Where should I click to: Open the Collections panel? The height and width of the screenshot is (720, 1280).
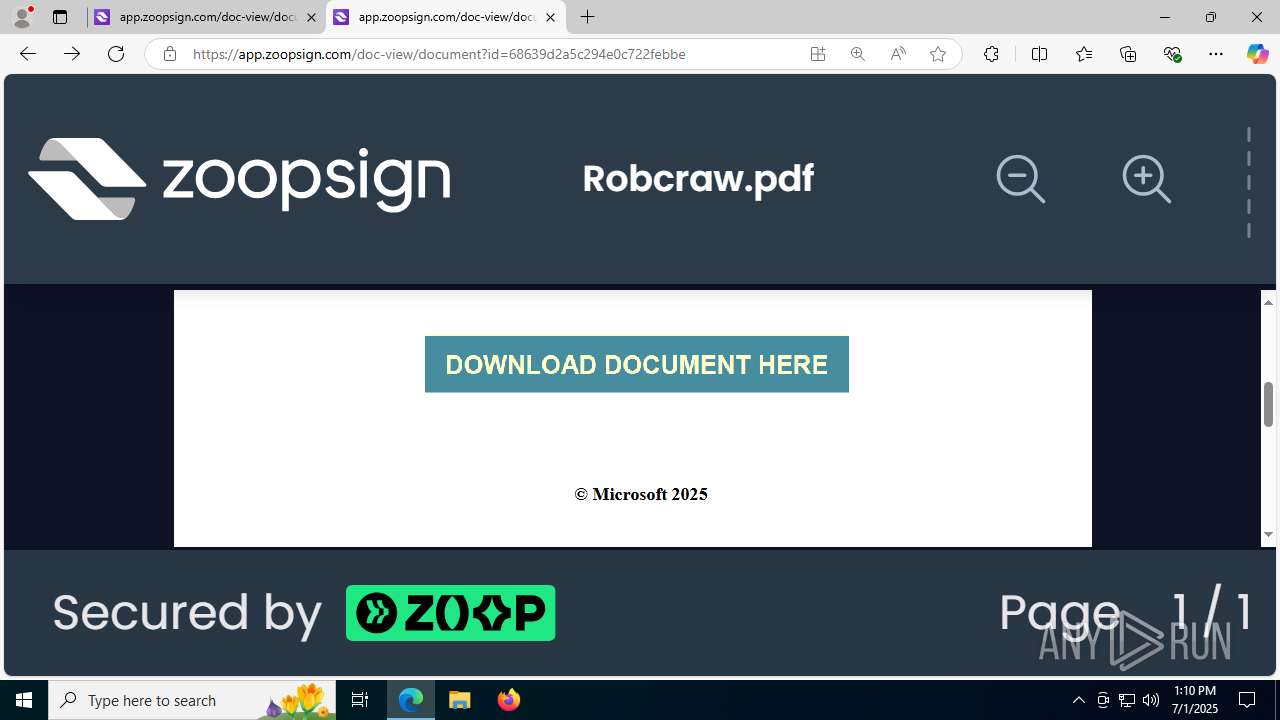click(x=1128, y=54)
